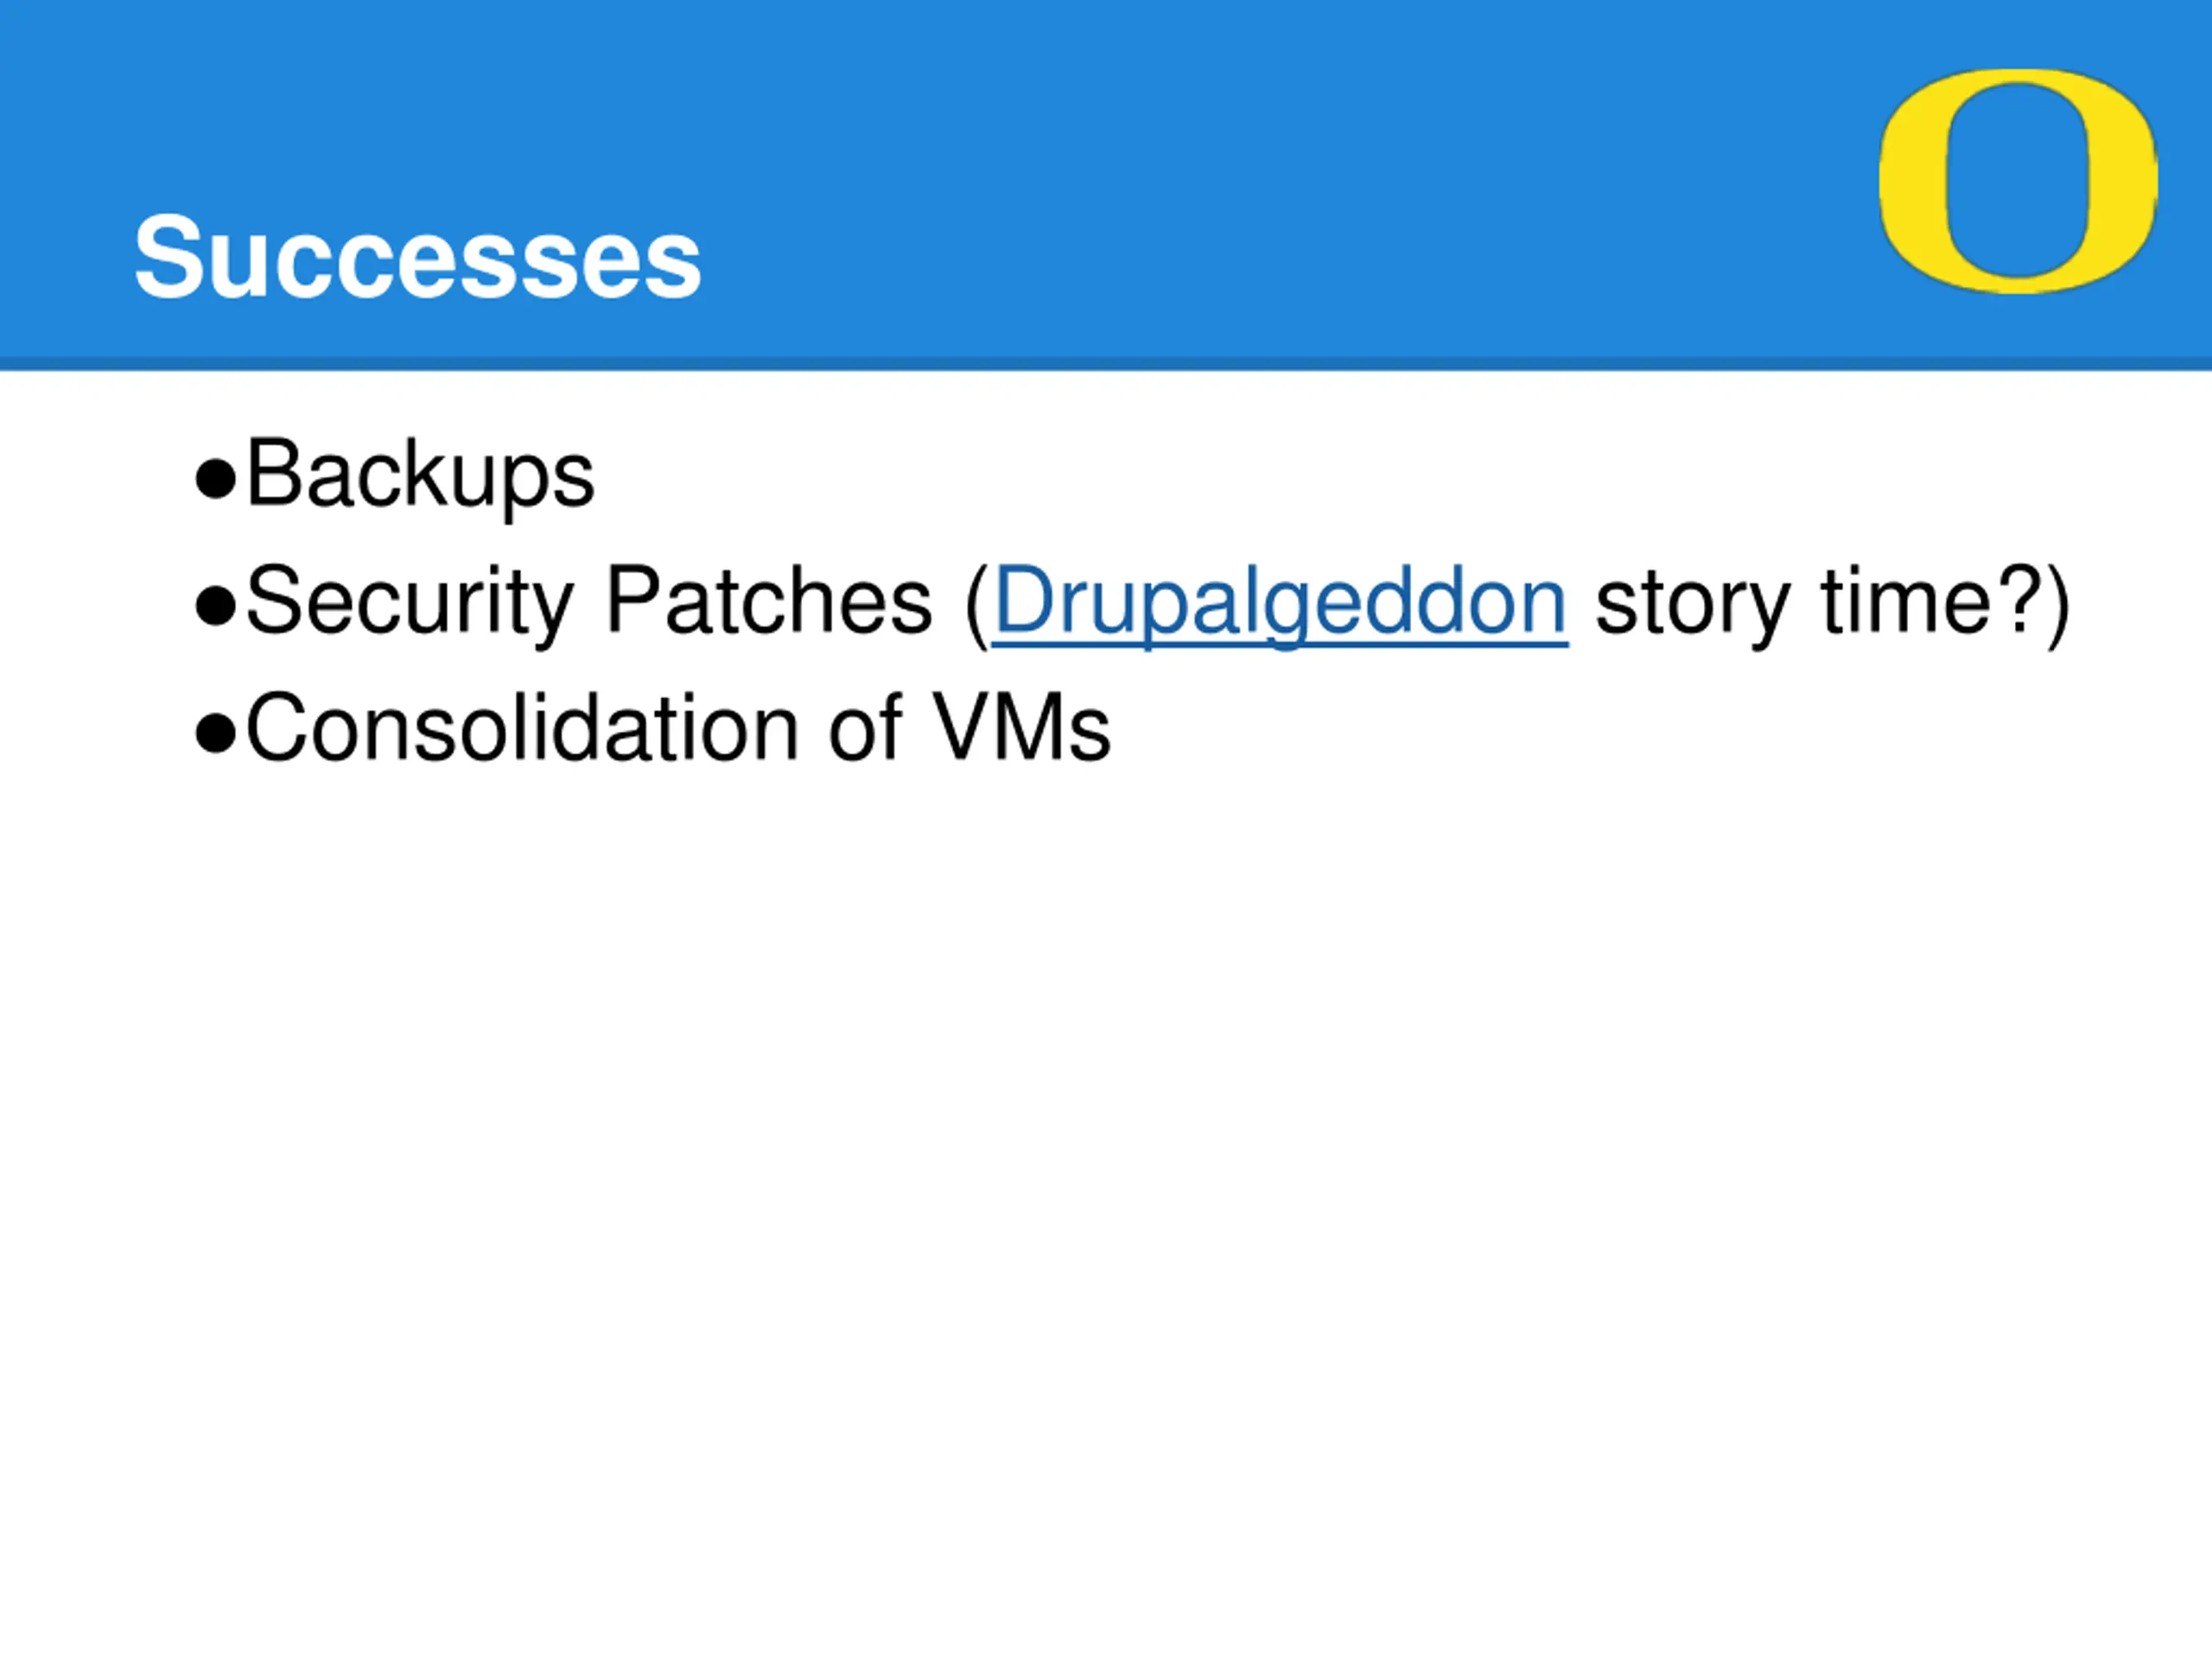Select the Successes slide title
Image resolution: width=2212 pixels, height=1659 pixels.
coord(418,257)
